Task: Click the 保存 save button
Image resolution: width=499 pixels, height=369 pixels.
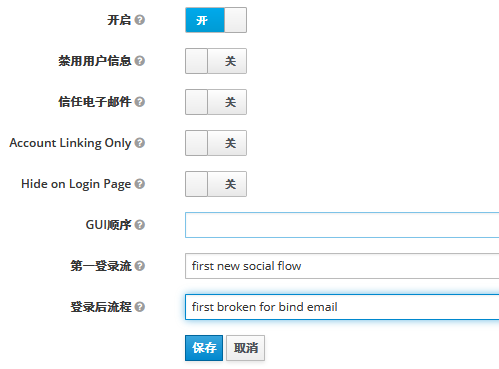Action: (x=204, y=348)
